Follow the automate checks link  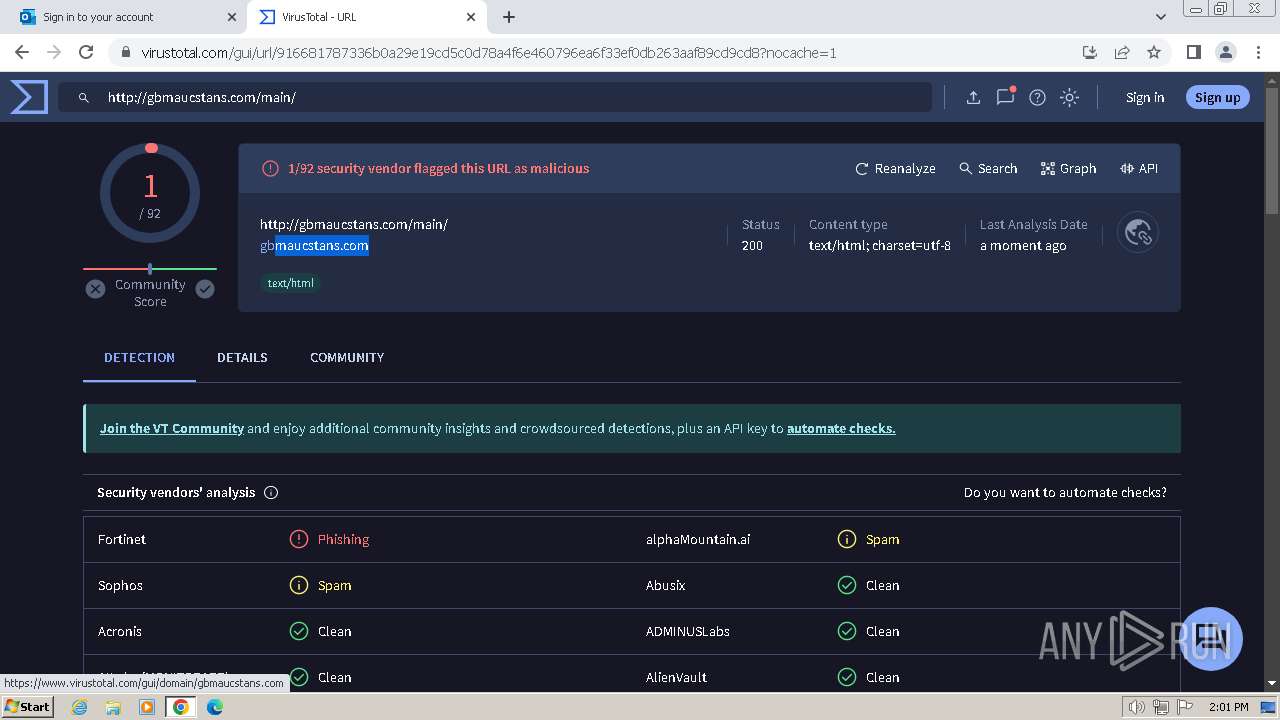[841, 428]
